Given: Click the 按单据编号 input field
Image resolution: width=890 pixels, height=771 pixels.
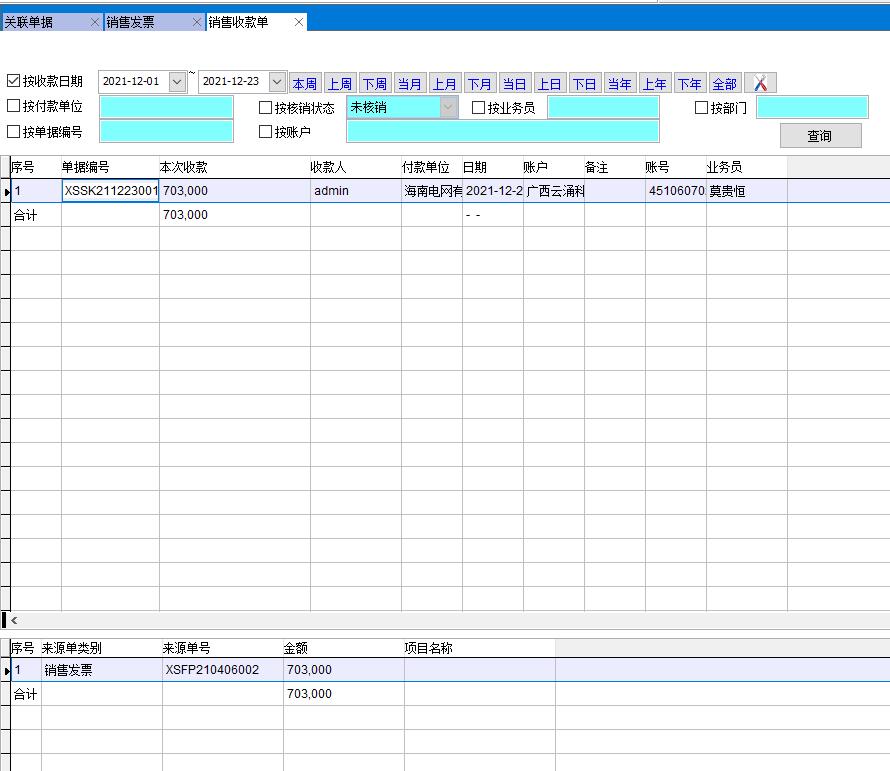Looking at the screenshot, I should [166, 131].
